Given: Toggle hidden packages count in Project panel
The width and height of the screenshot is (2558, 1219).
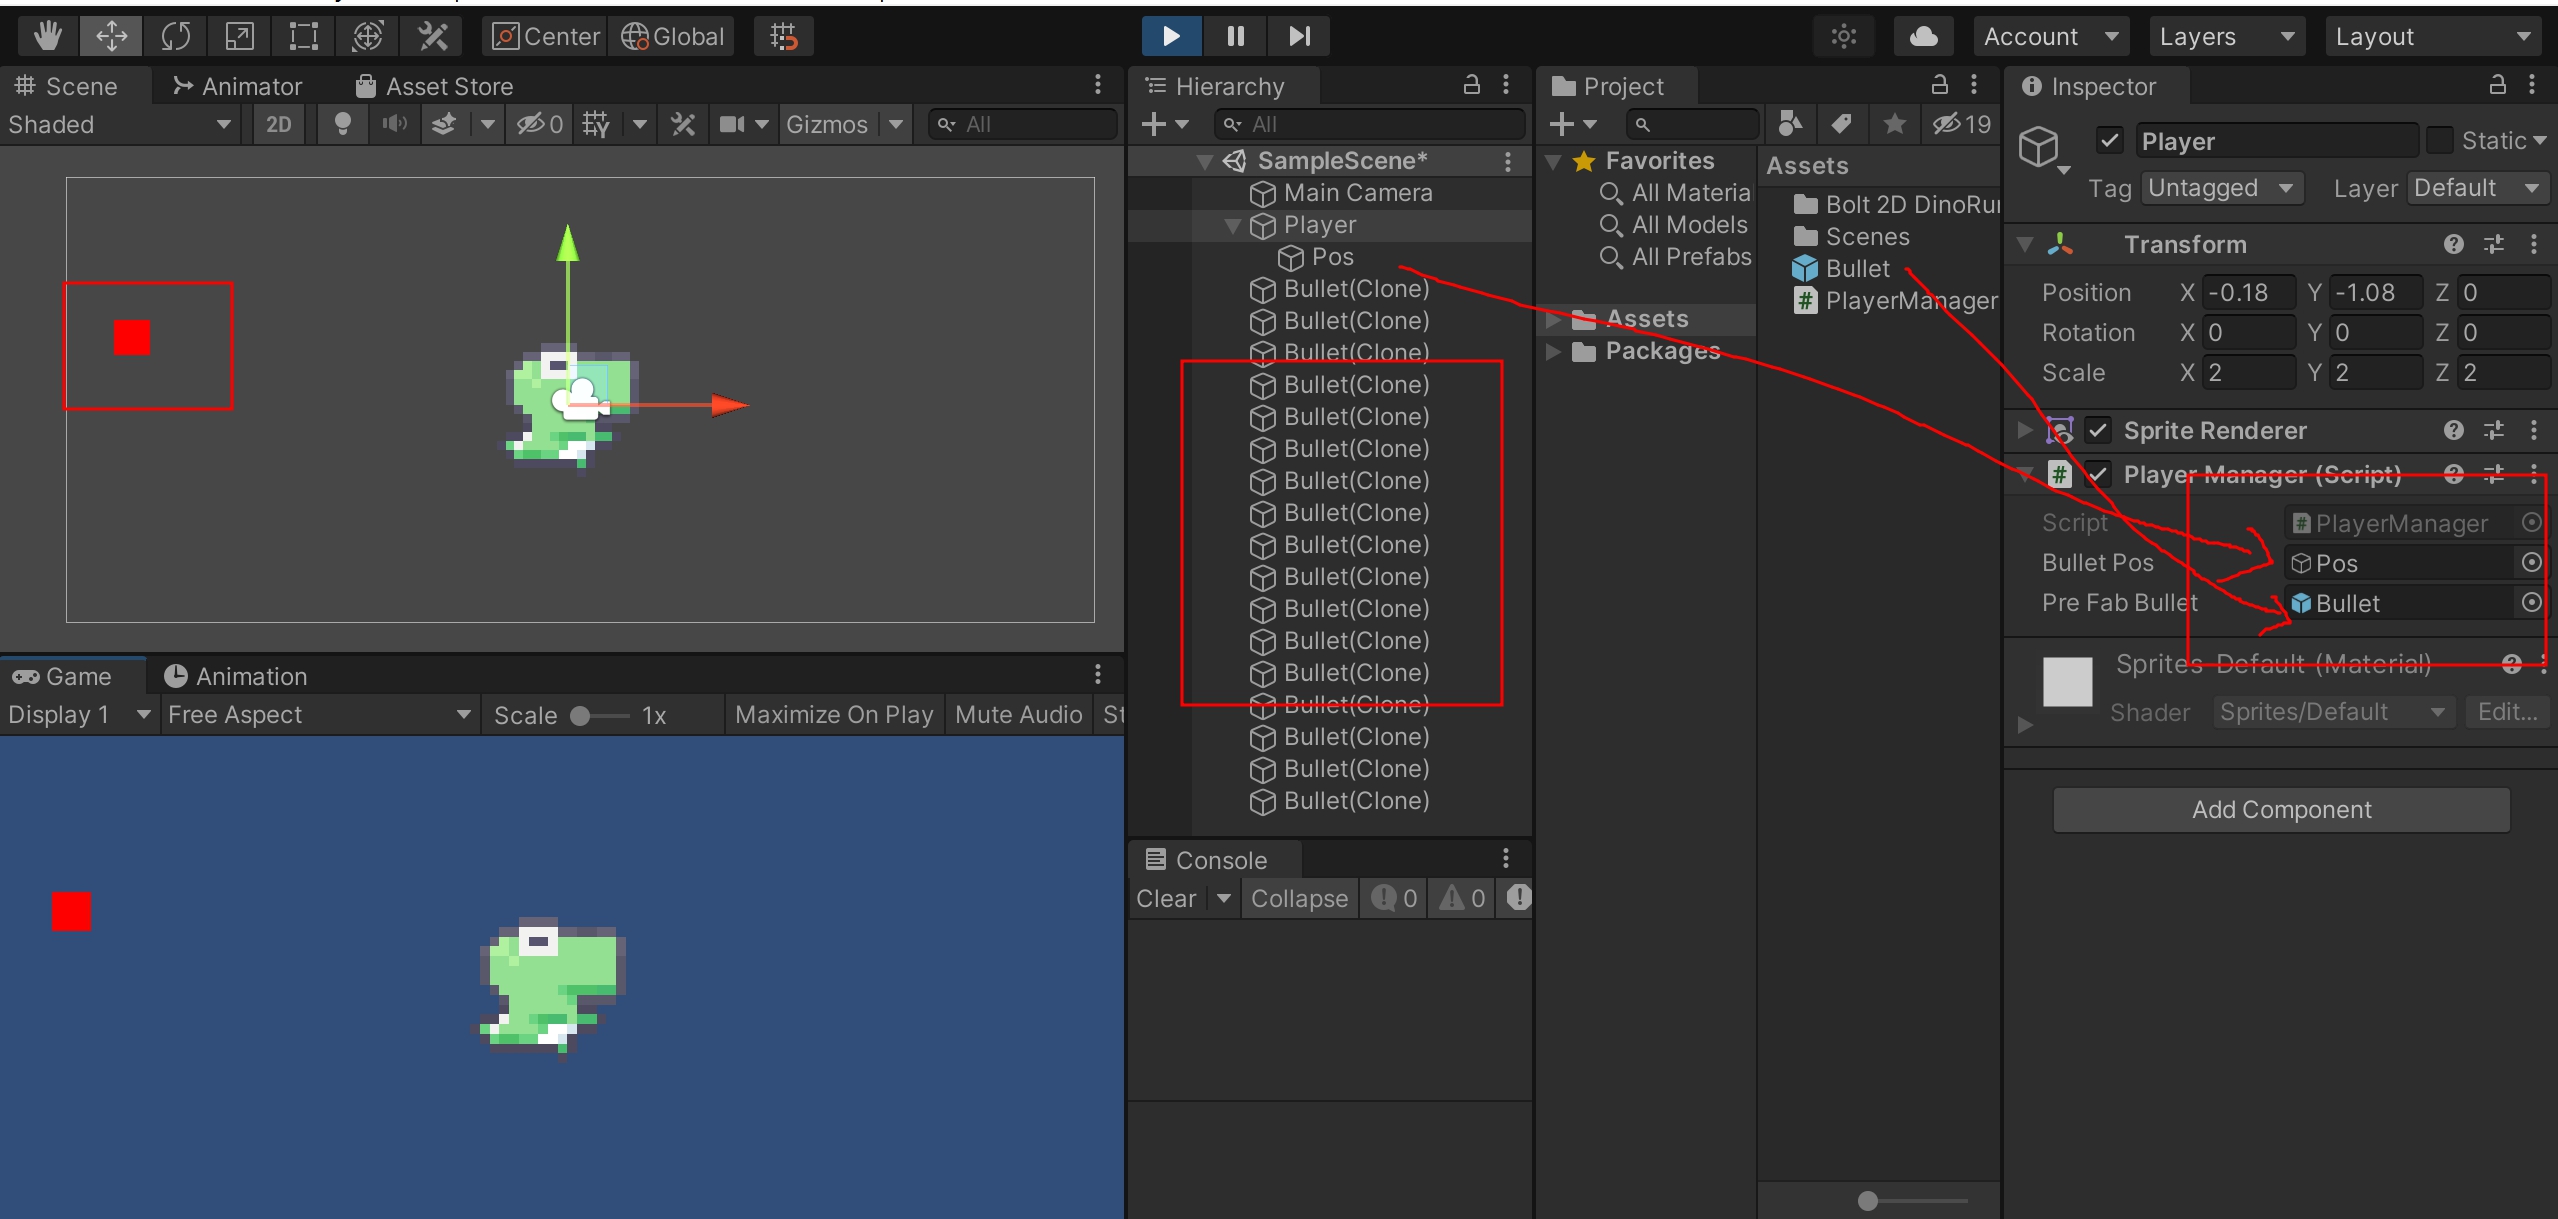Looking at the screenshot, I should point(1962,124).
